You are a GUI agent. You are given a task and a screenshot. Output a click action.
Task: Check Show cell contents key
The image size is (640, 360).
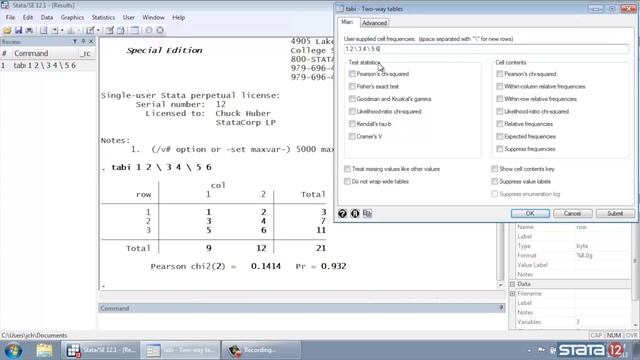coord(495,169)
